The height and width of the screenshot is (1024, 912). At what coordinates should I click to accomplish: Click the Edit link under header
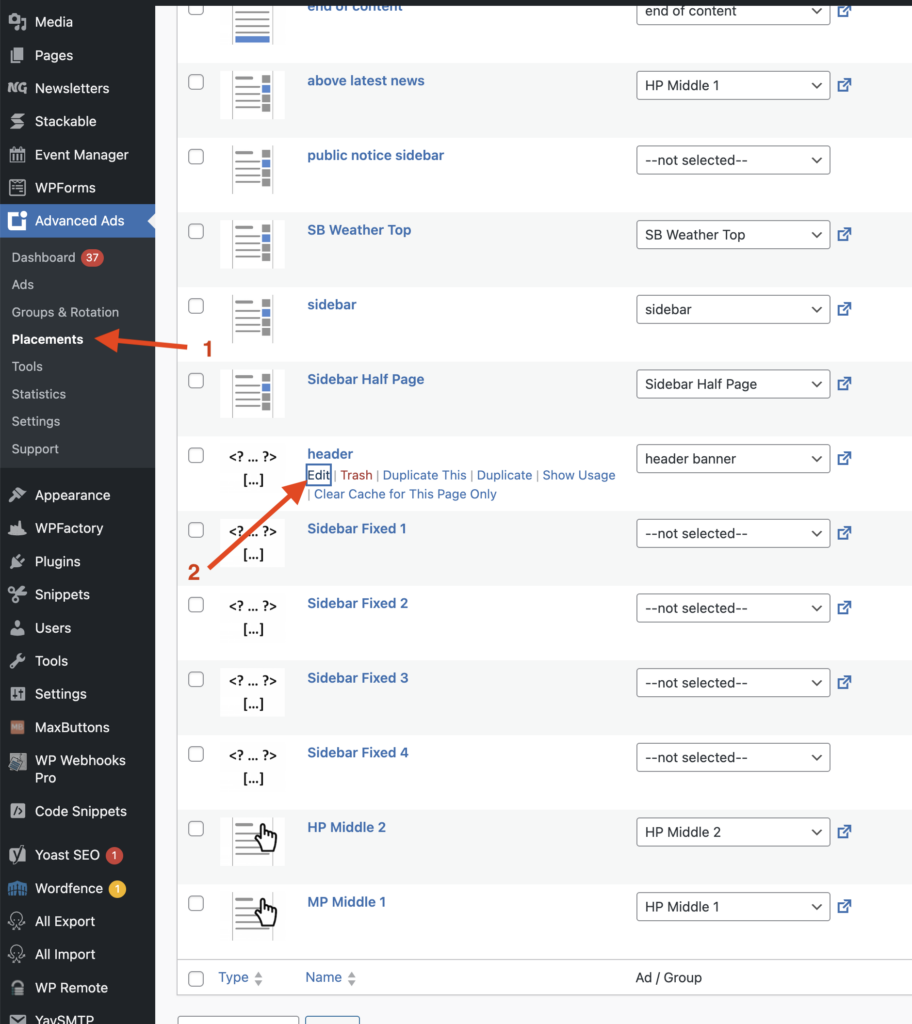[318, 475]
